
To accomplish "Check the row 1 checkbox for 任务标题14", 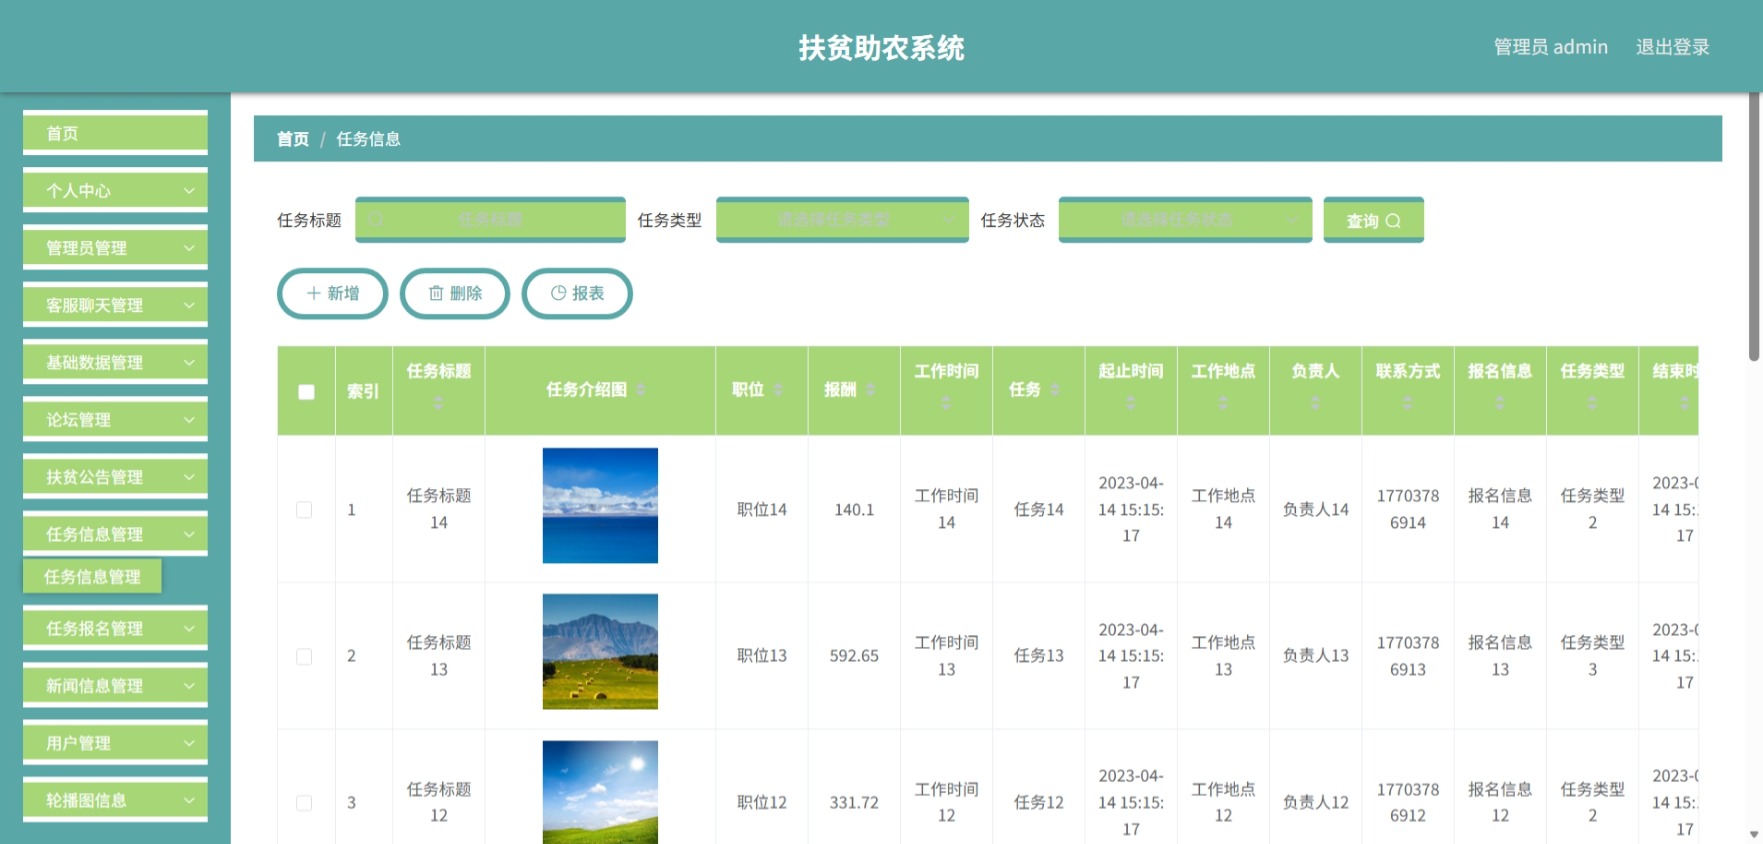I will pyautogui.click(x=304, y=510).
